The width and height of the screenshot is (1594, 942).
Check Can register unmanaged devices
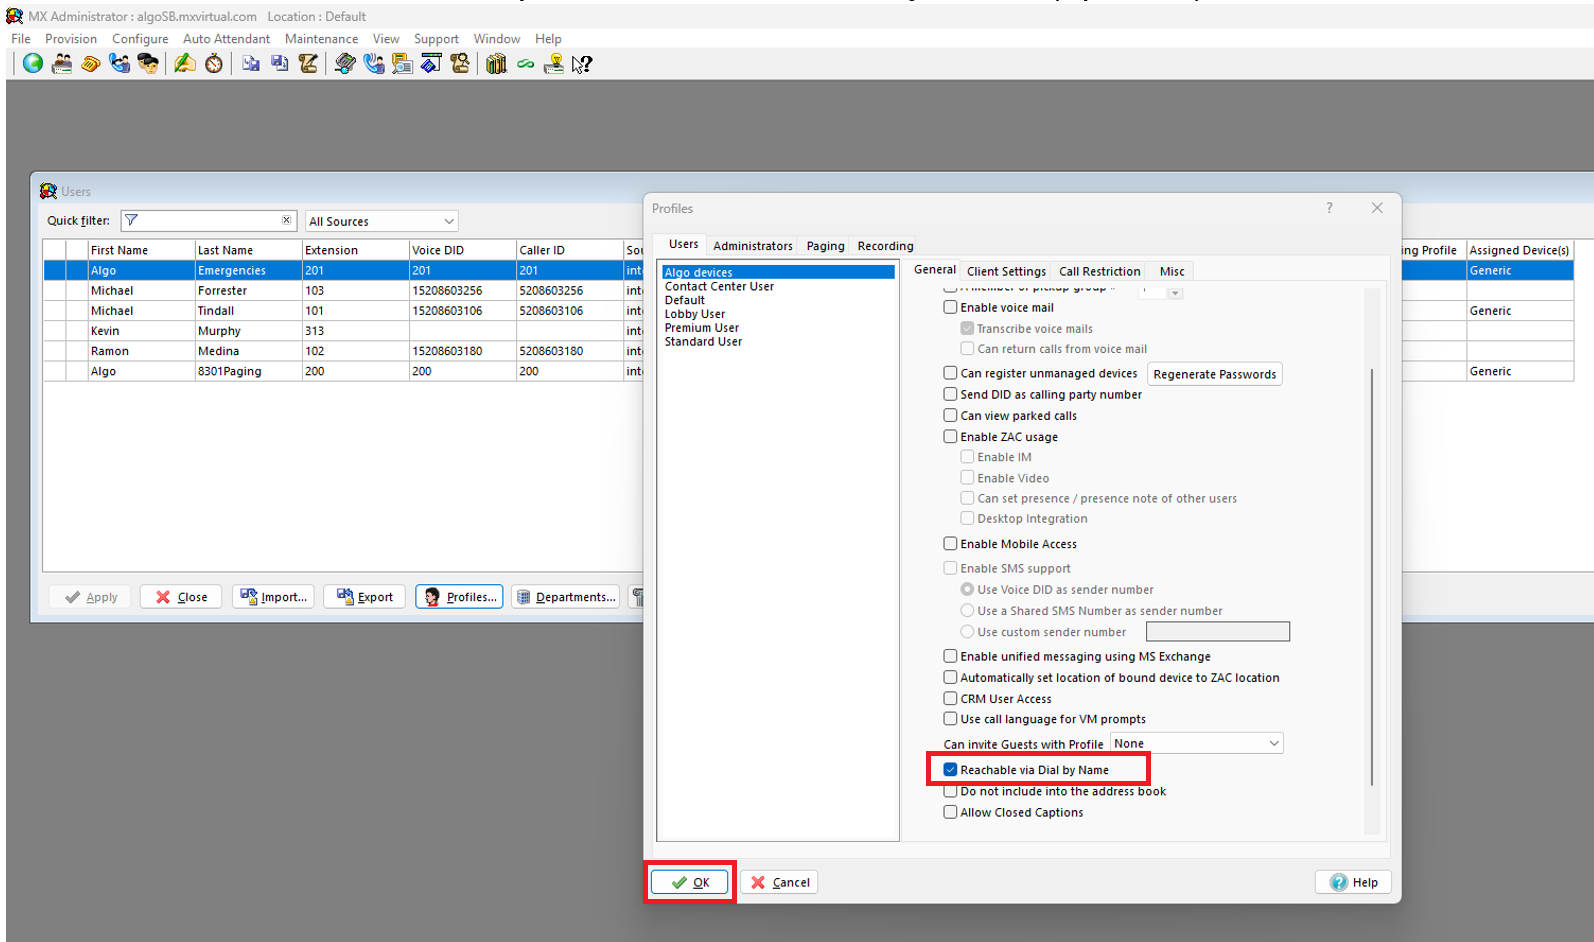[x=950, y=373]
